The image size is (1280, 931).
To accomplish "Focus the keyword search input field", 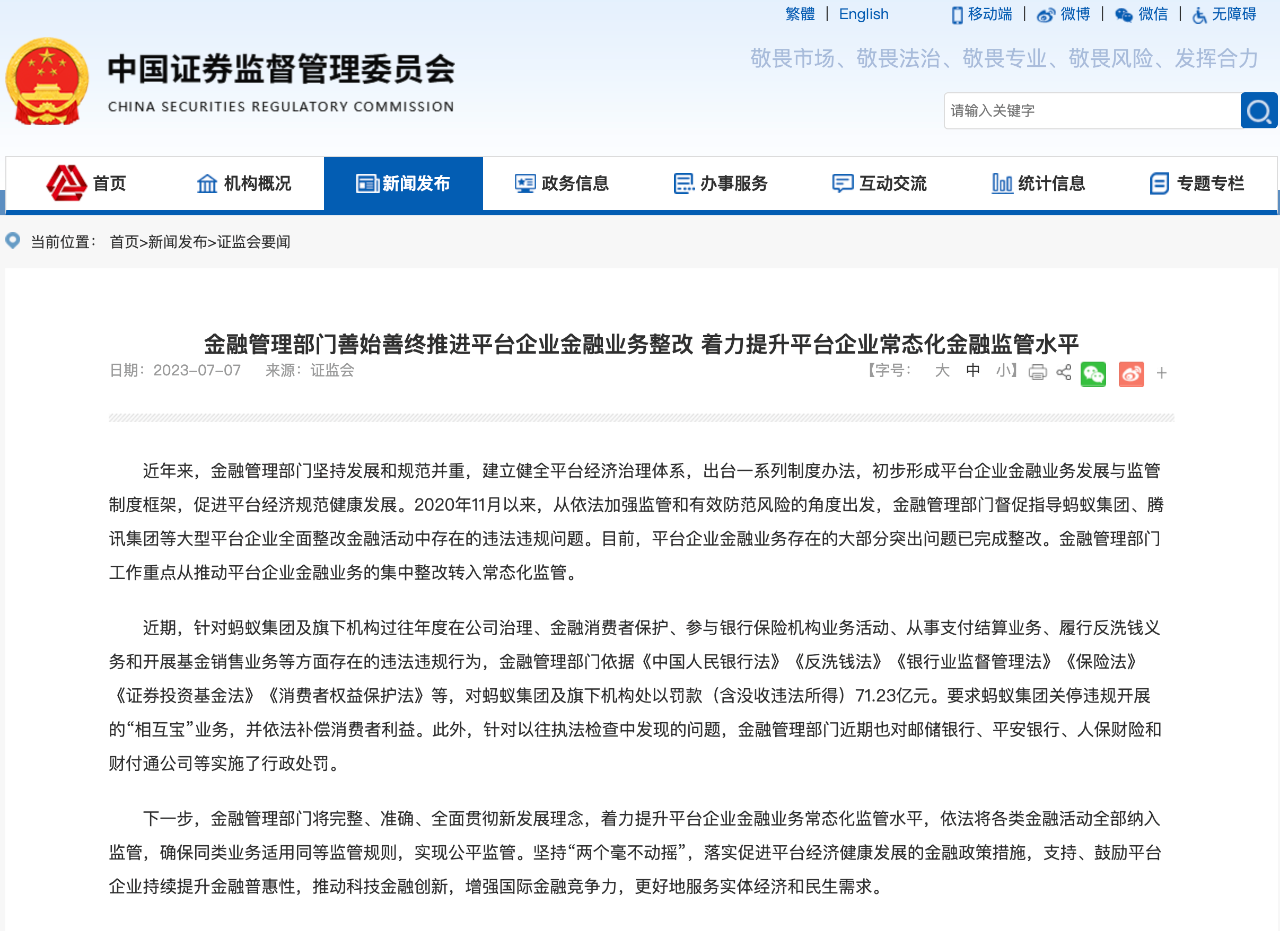I will (1092, 111).
